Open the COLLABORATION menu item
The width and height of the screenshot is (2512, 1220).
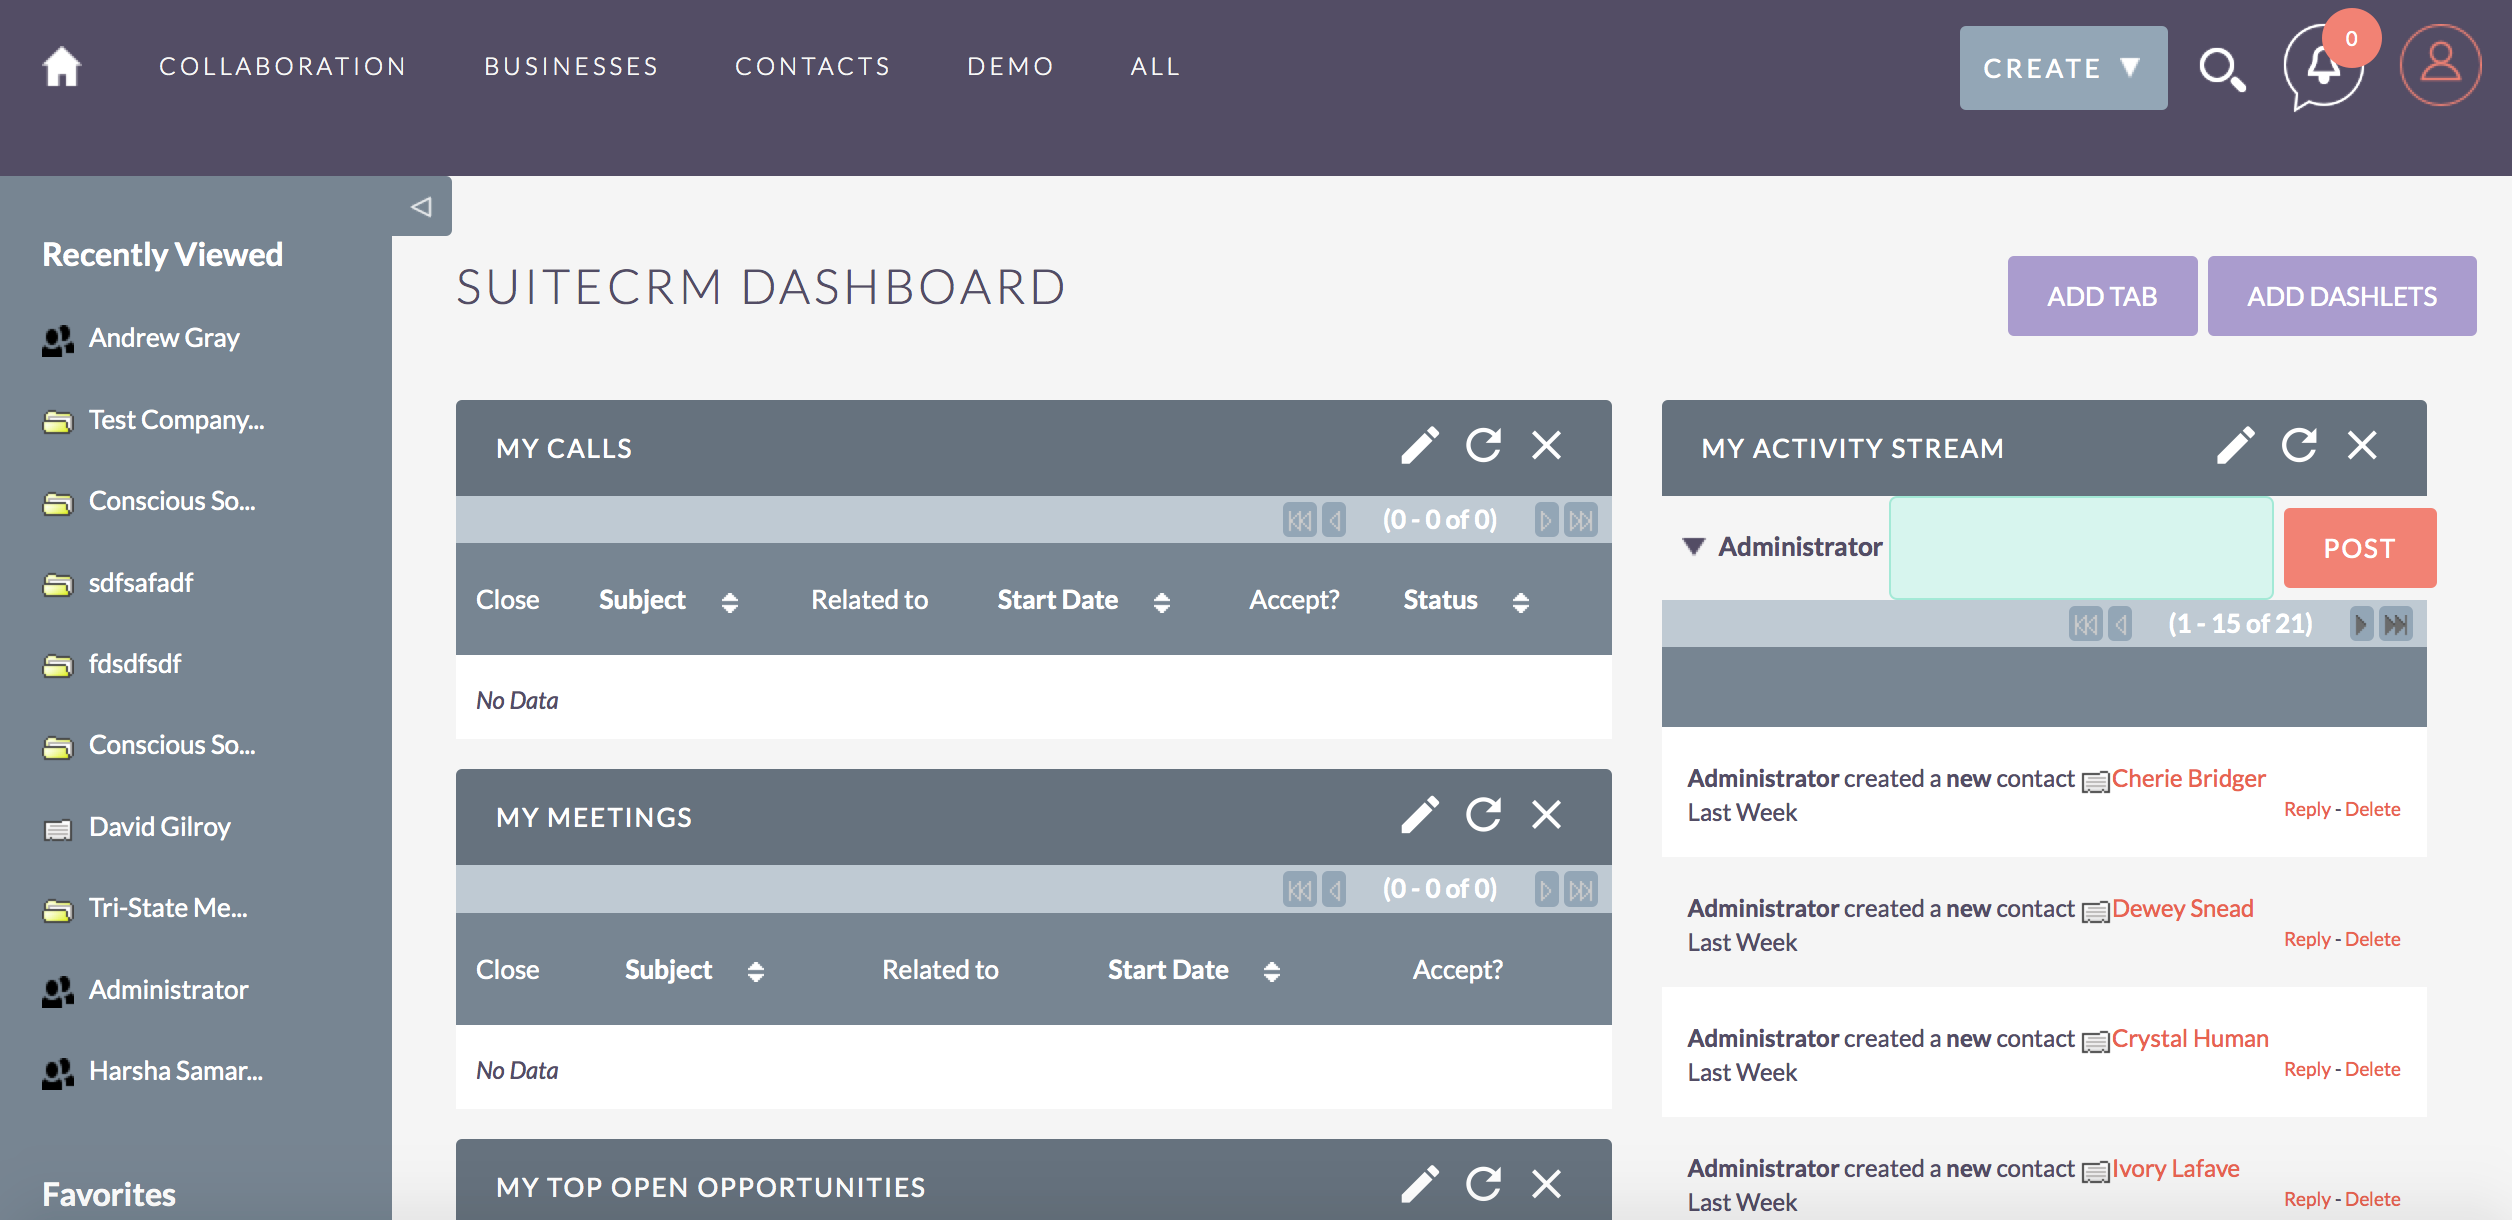[284, 66]
